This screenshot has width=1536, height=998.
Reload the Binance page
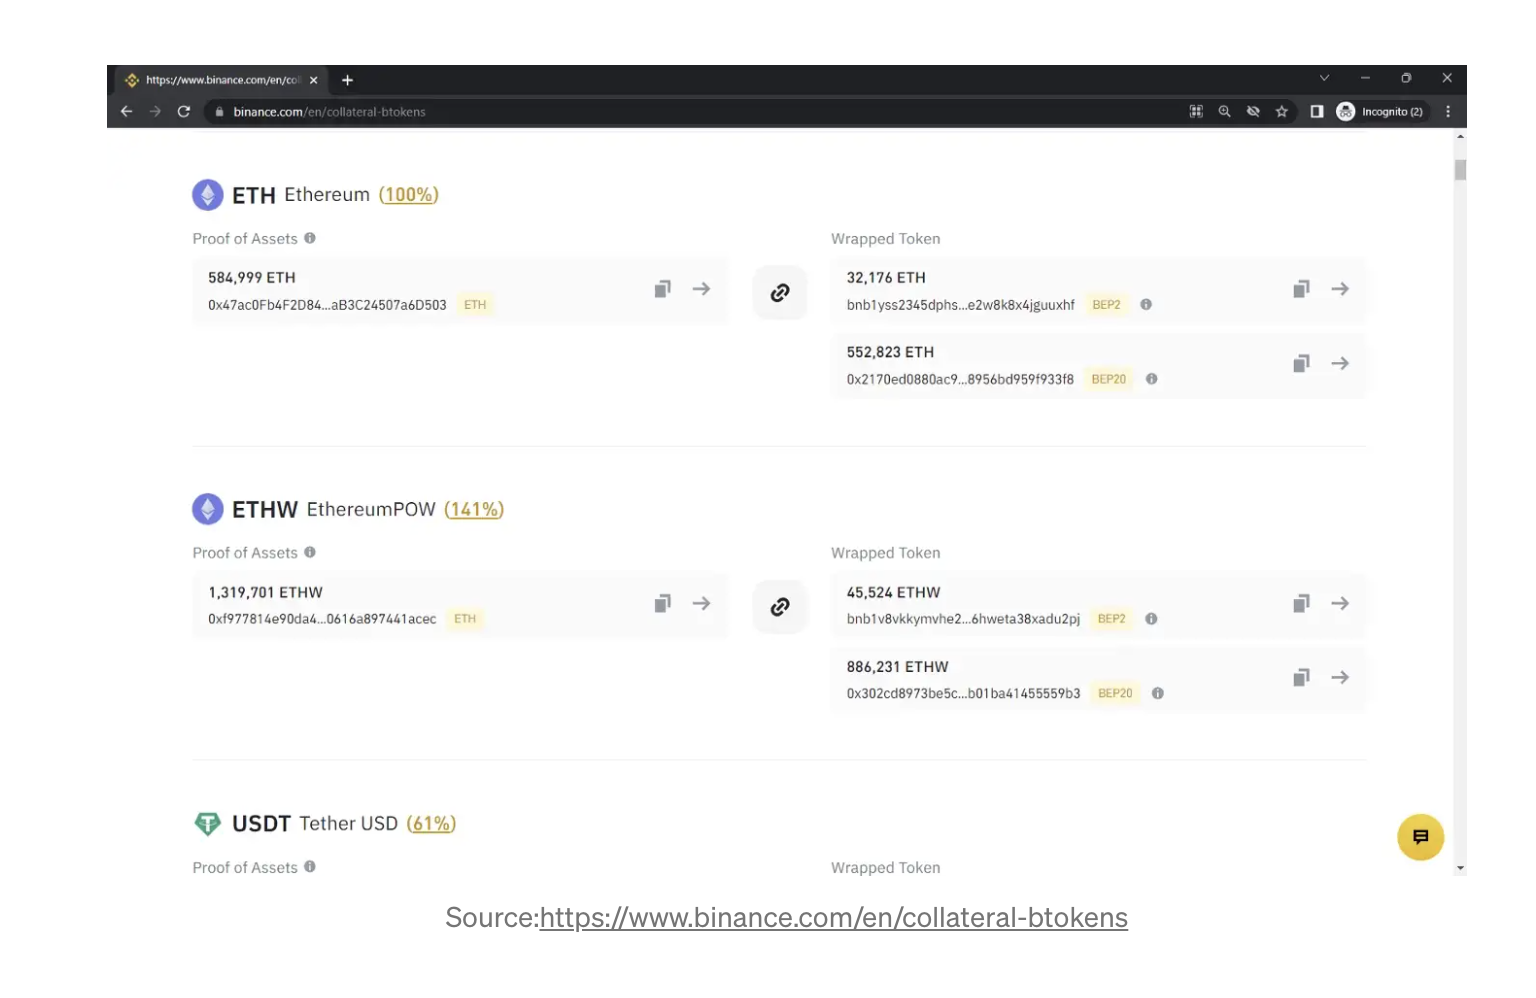(184, 111)
